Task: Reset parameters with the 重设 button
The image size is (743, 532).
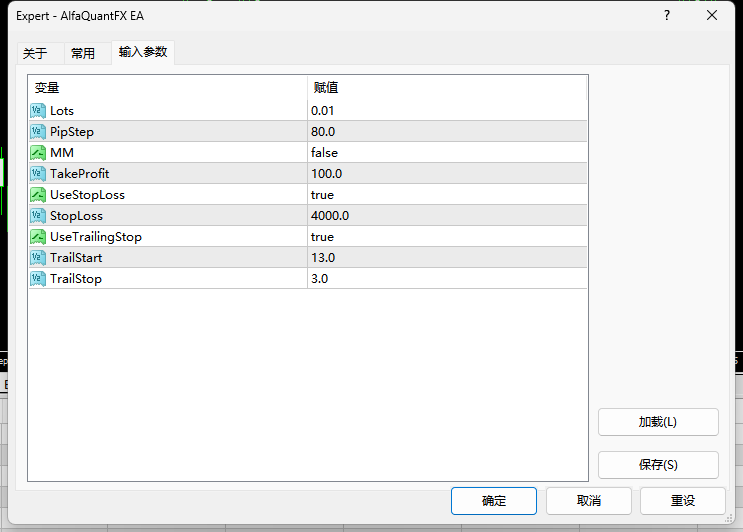Action: click(683, 501)
